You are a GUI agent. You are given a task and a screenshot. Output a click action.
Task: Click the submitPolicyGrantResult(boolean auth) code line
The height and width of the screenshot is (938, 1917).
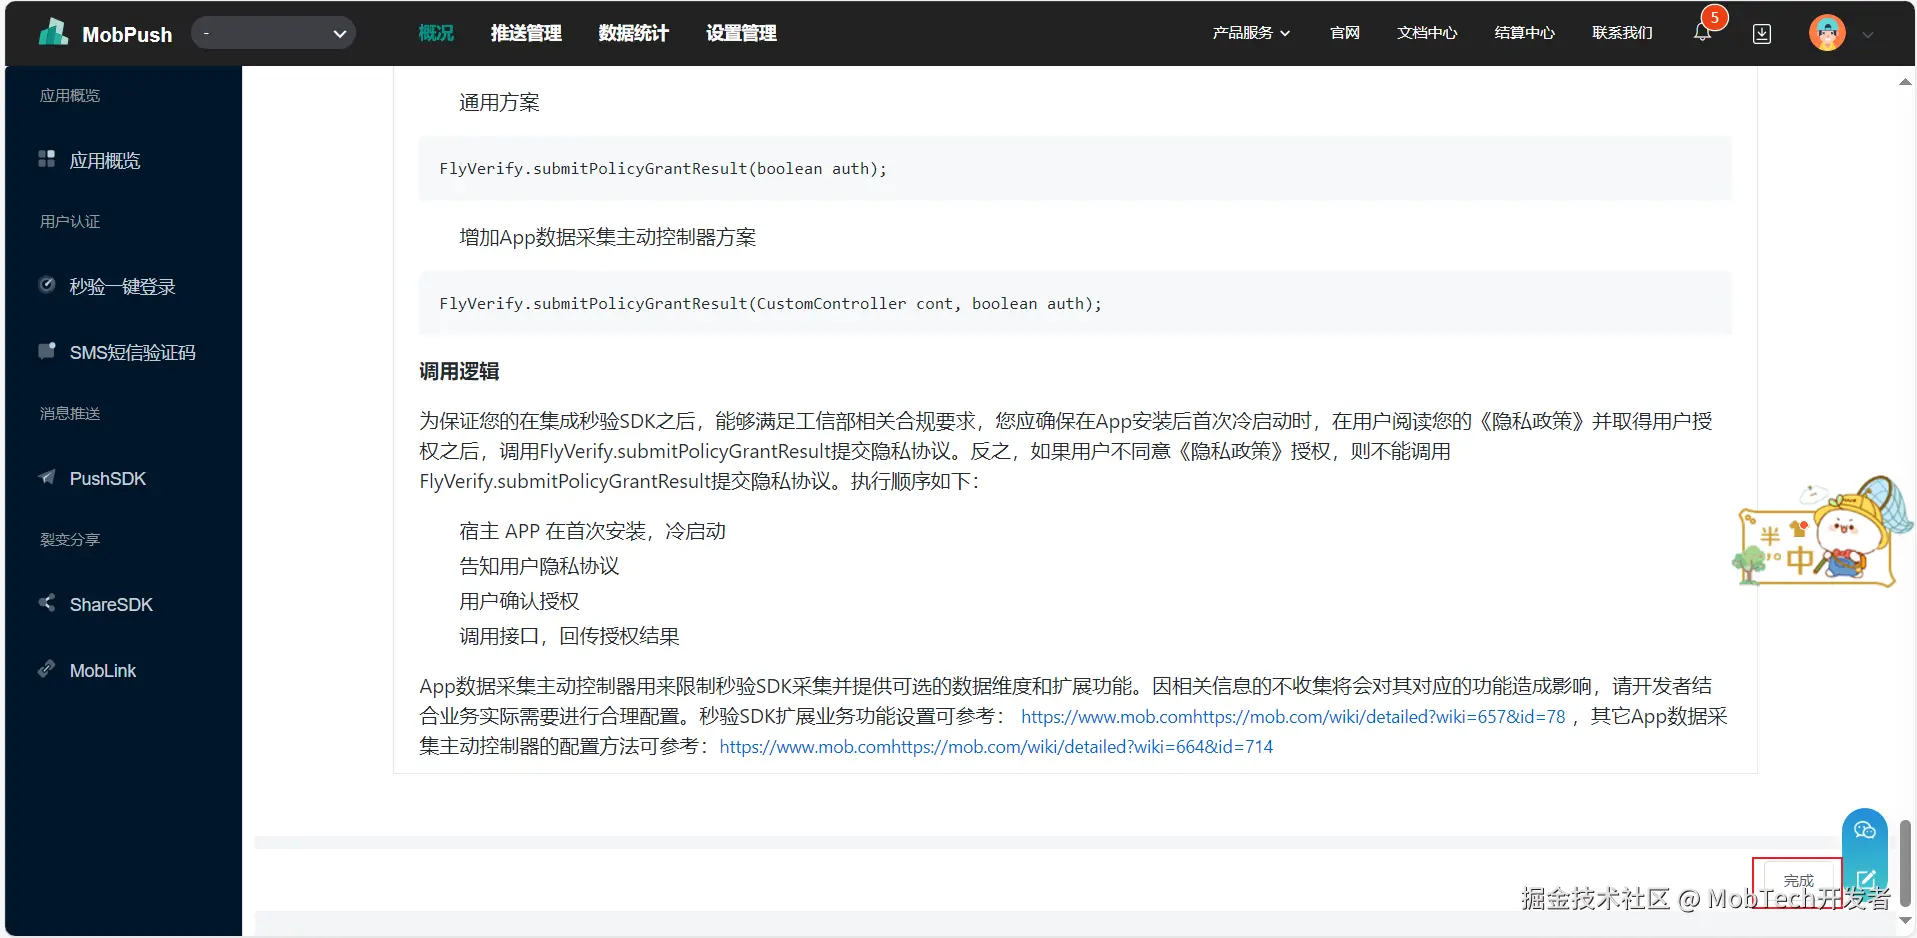(x=663, y=169)
